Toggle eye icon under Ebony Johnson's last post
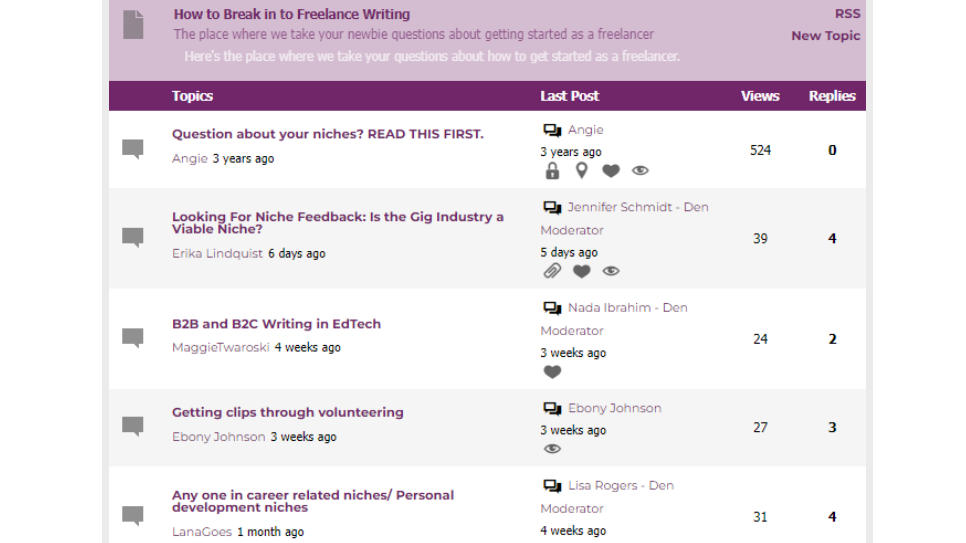 tap(552, 449)
